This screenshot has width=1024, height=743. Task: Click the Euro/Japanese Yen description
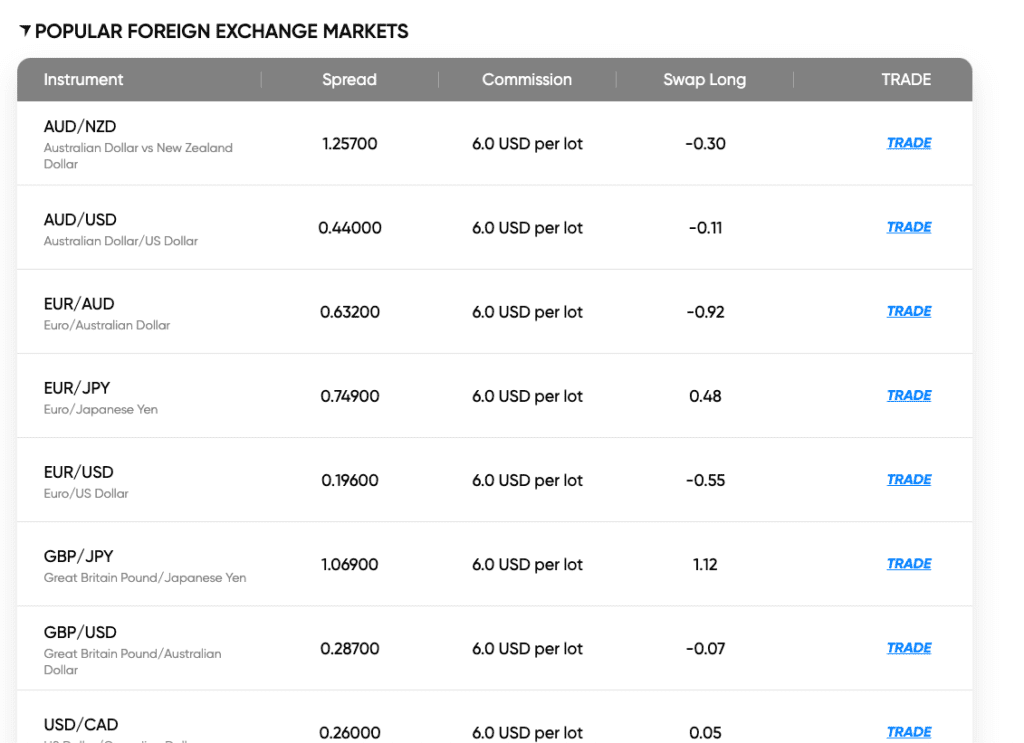101,409
